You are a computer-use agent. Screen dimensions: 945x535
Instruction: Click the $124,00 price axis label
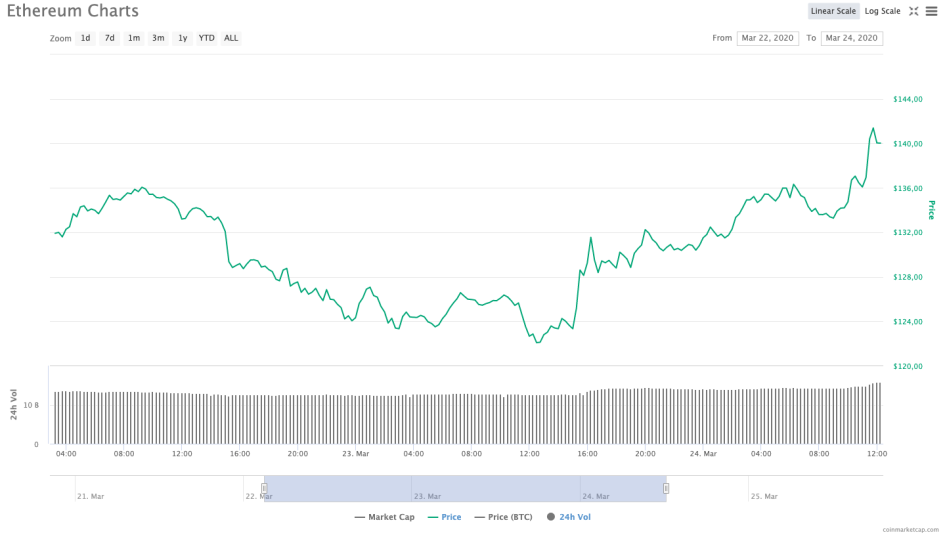(908, 322)
